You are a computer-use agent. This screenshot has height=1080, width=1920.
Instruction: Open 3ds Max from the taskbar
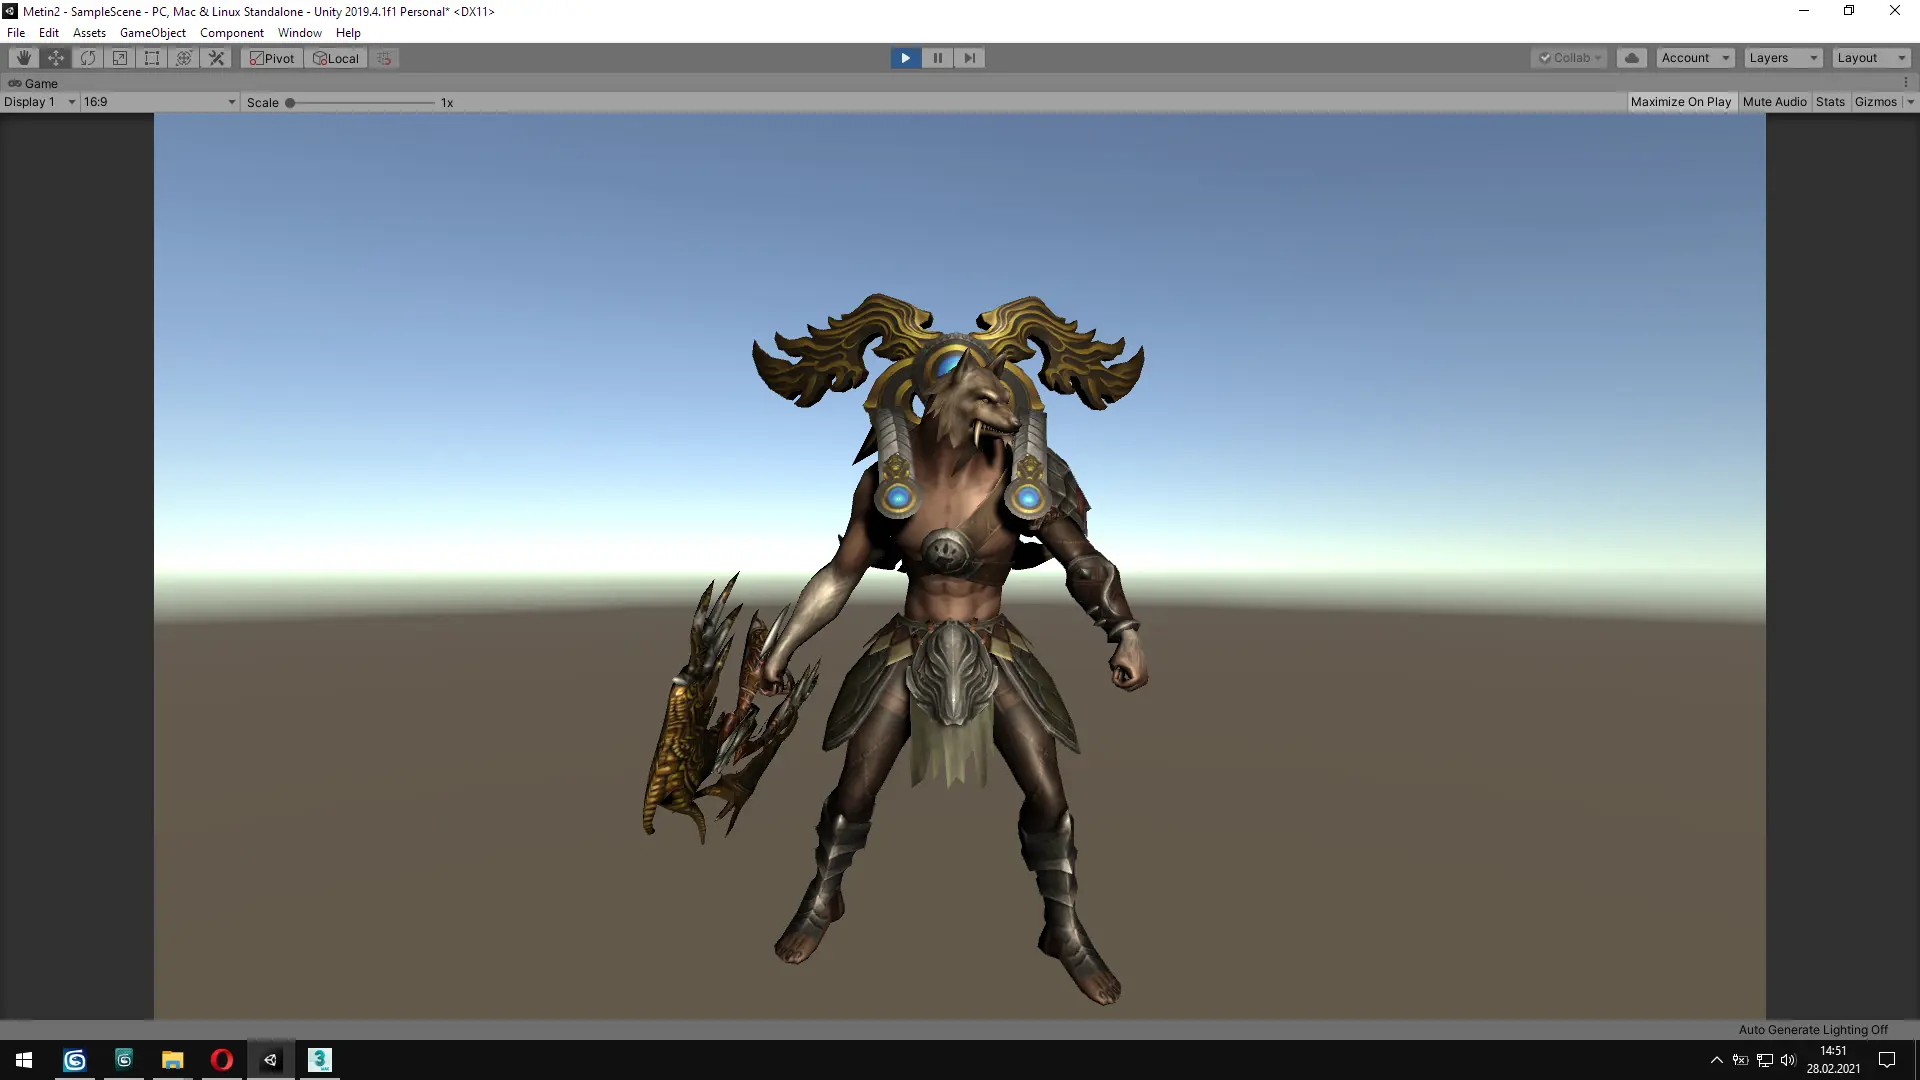320,1060
